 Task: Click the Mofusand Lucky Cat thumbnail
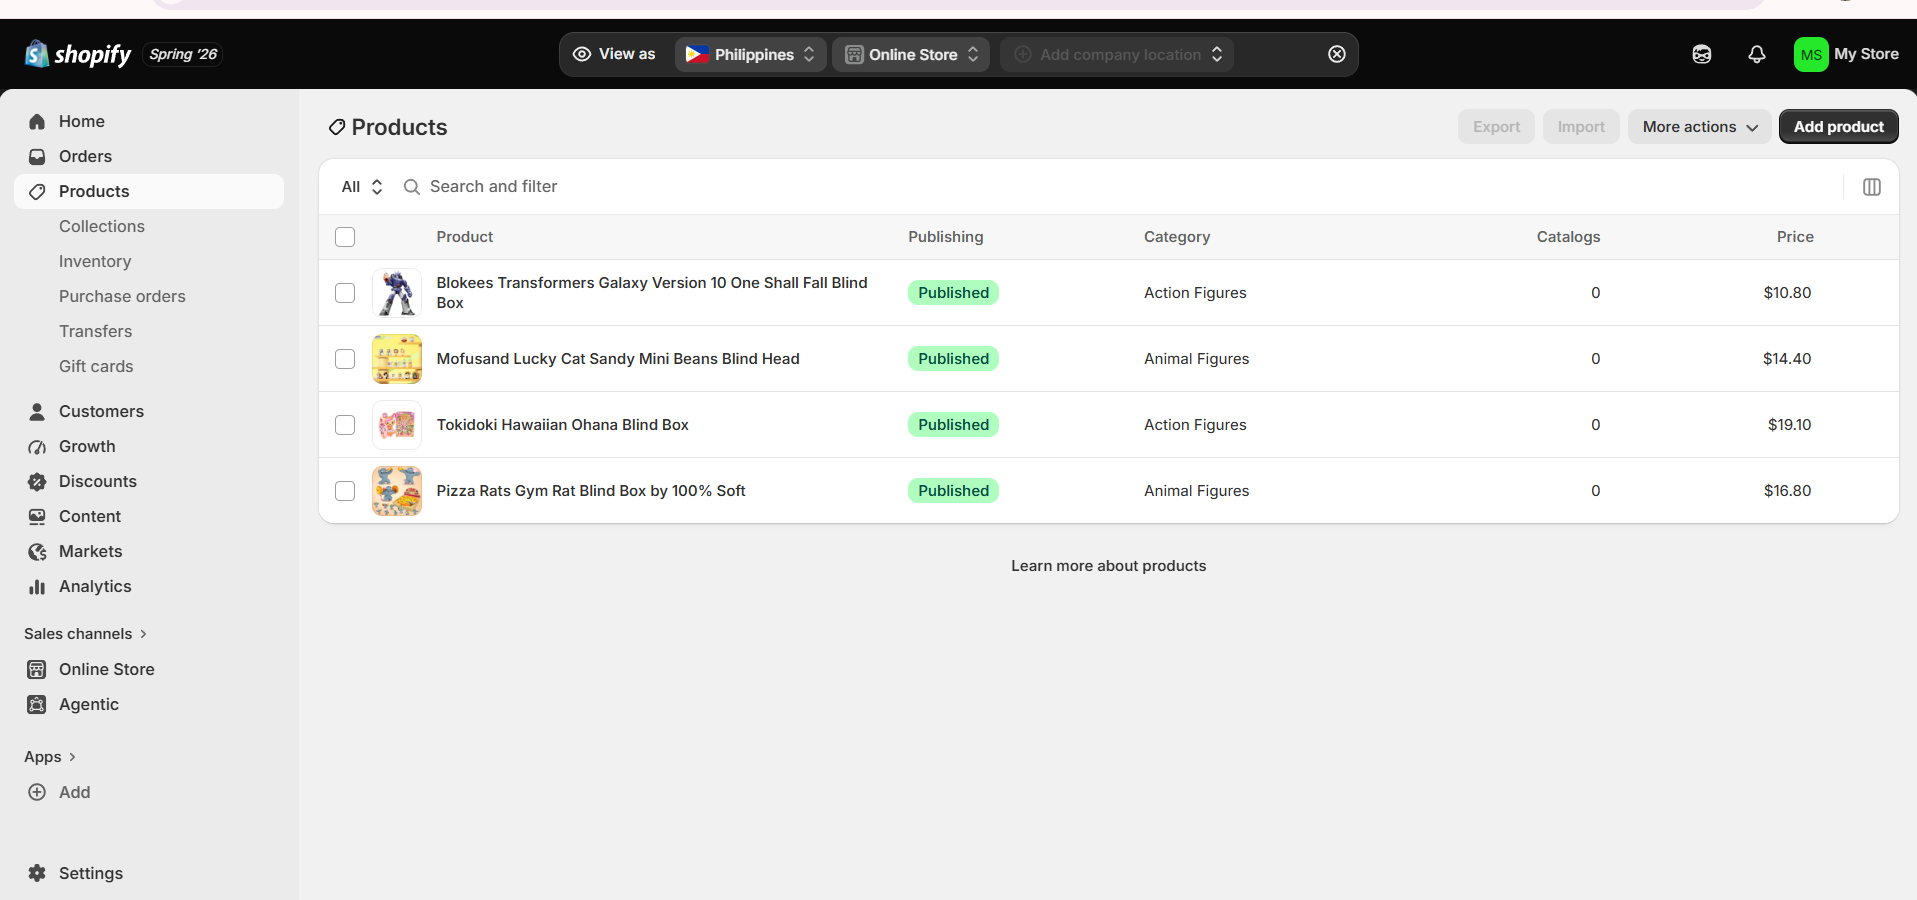click(397, 359)
